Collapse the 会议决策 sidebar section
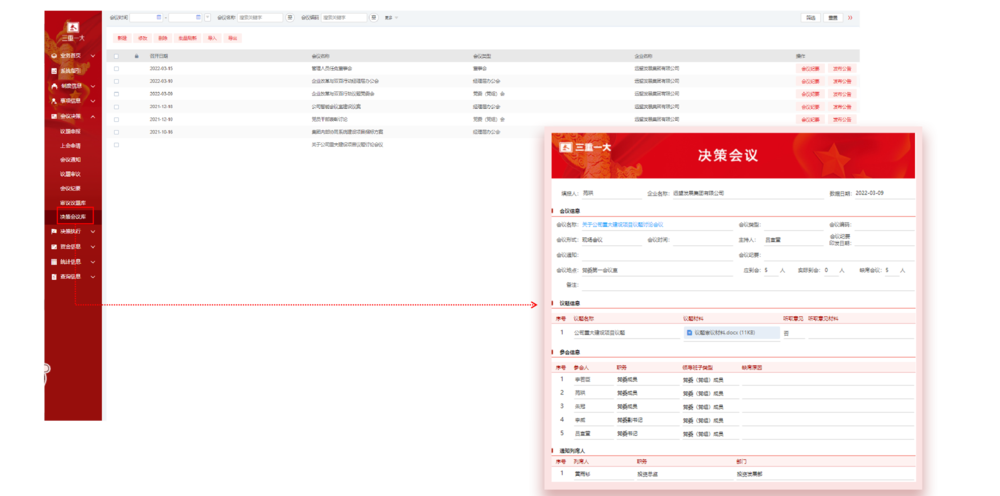1000x496 pixels. click(x=92, y=116)
